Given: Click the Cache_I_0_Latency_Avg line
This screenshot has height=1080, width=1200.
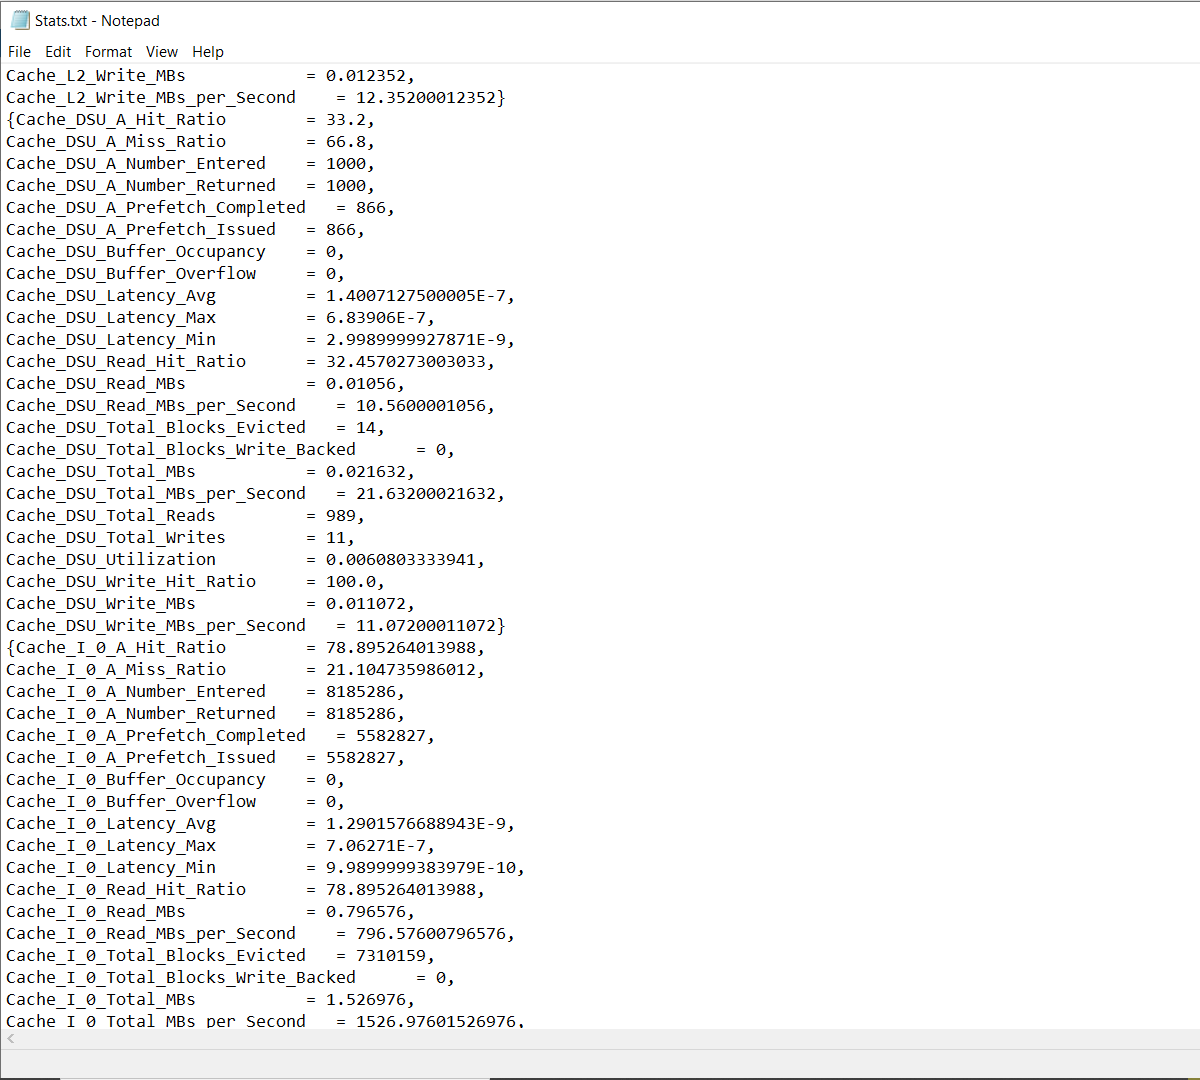Looking at the screenshot, I should (x=260, y=824).
